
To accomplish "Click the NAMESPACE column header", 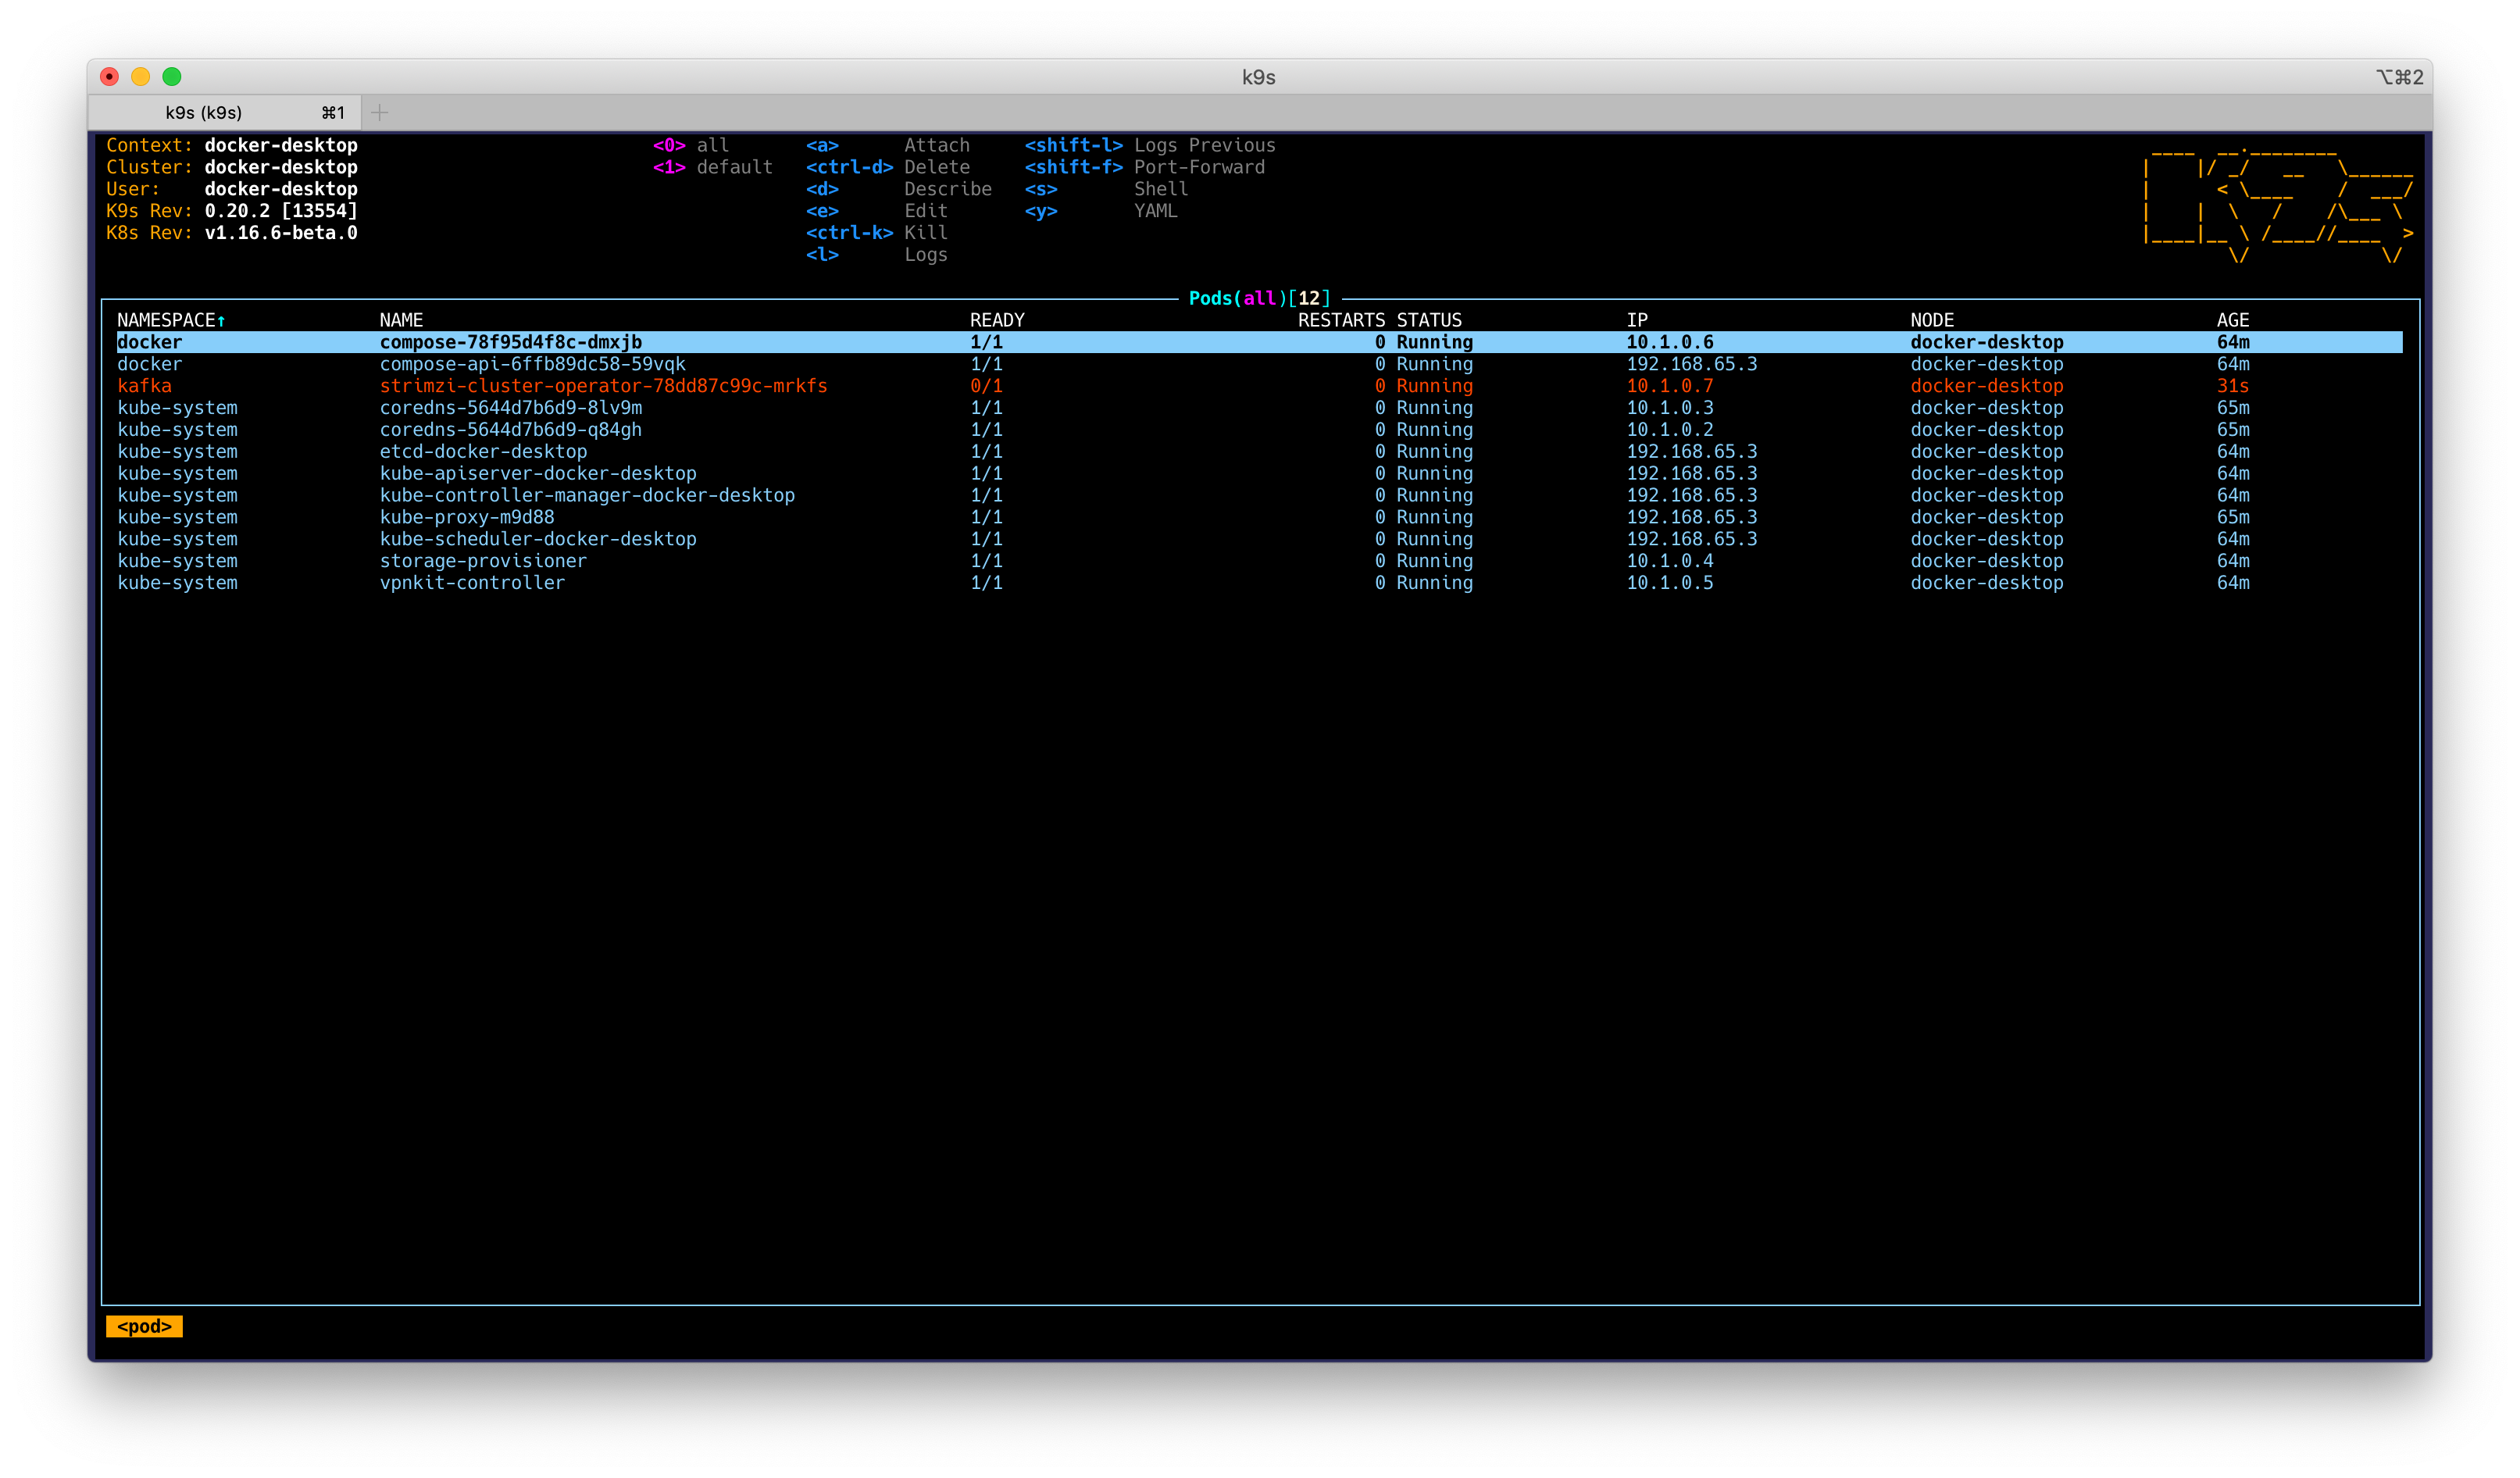I will [171, 320].
